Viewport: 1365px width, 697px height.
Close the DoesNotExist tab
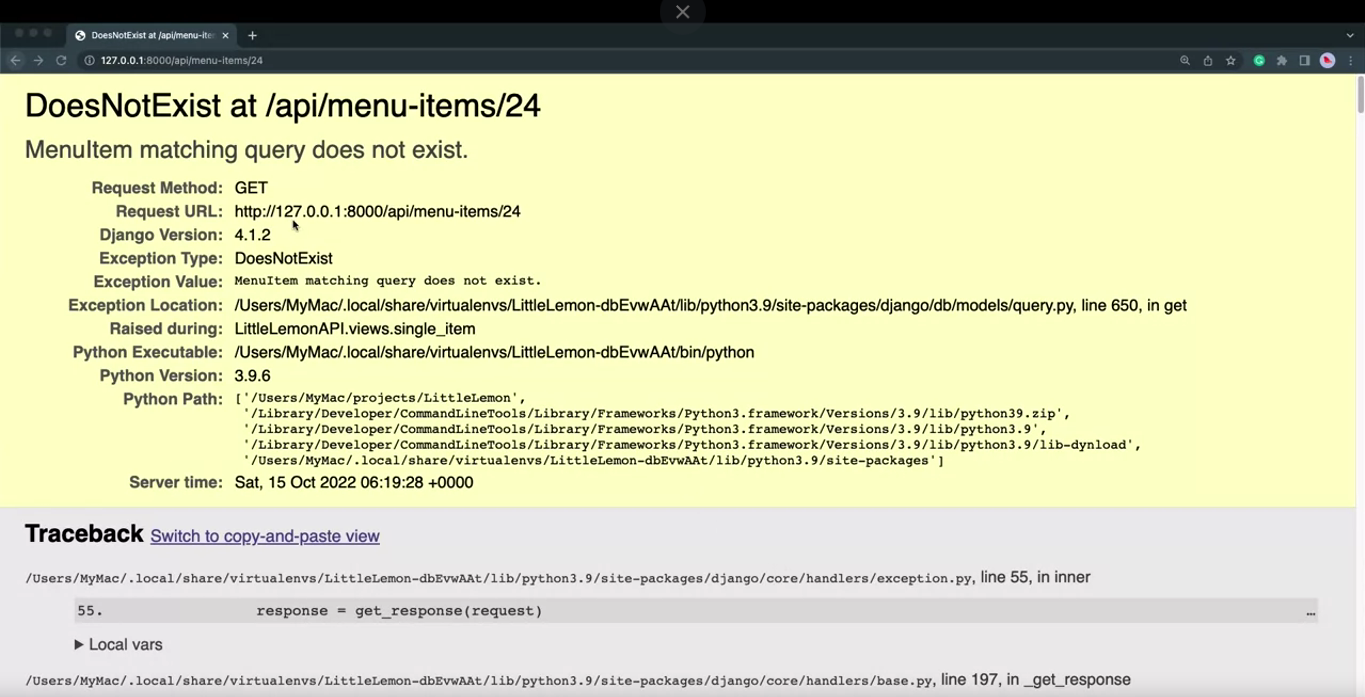225,35
